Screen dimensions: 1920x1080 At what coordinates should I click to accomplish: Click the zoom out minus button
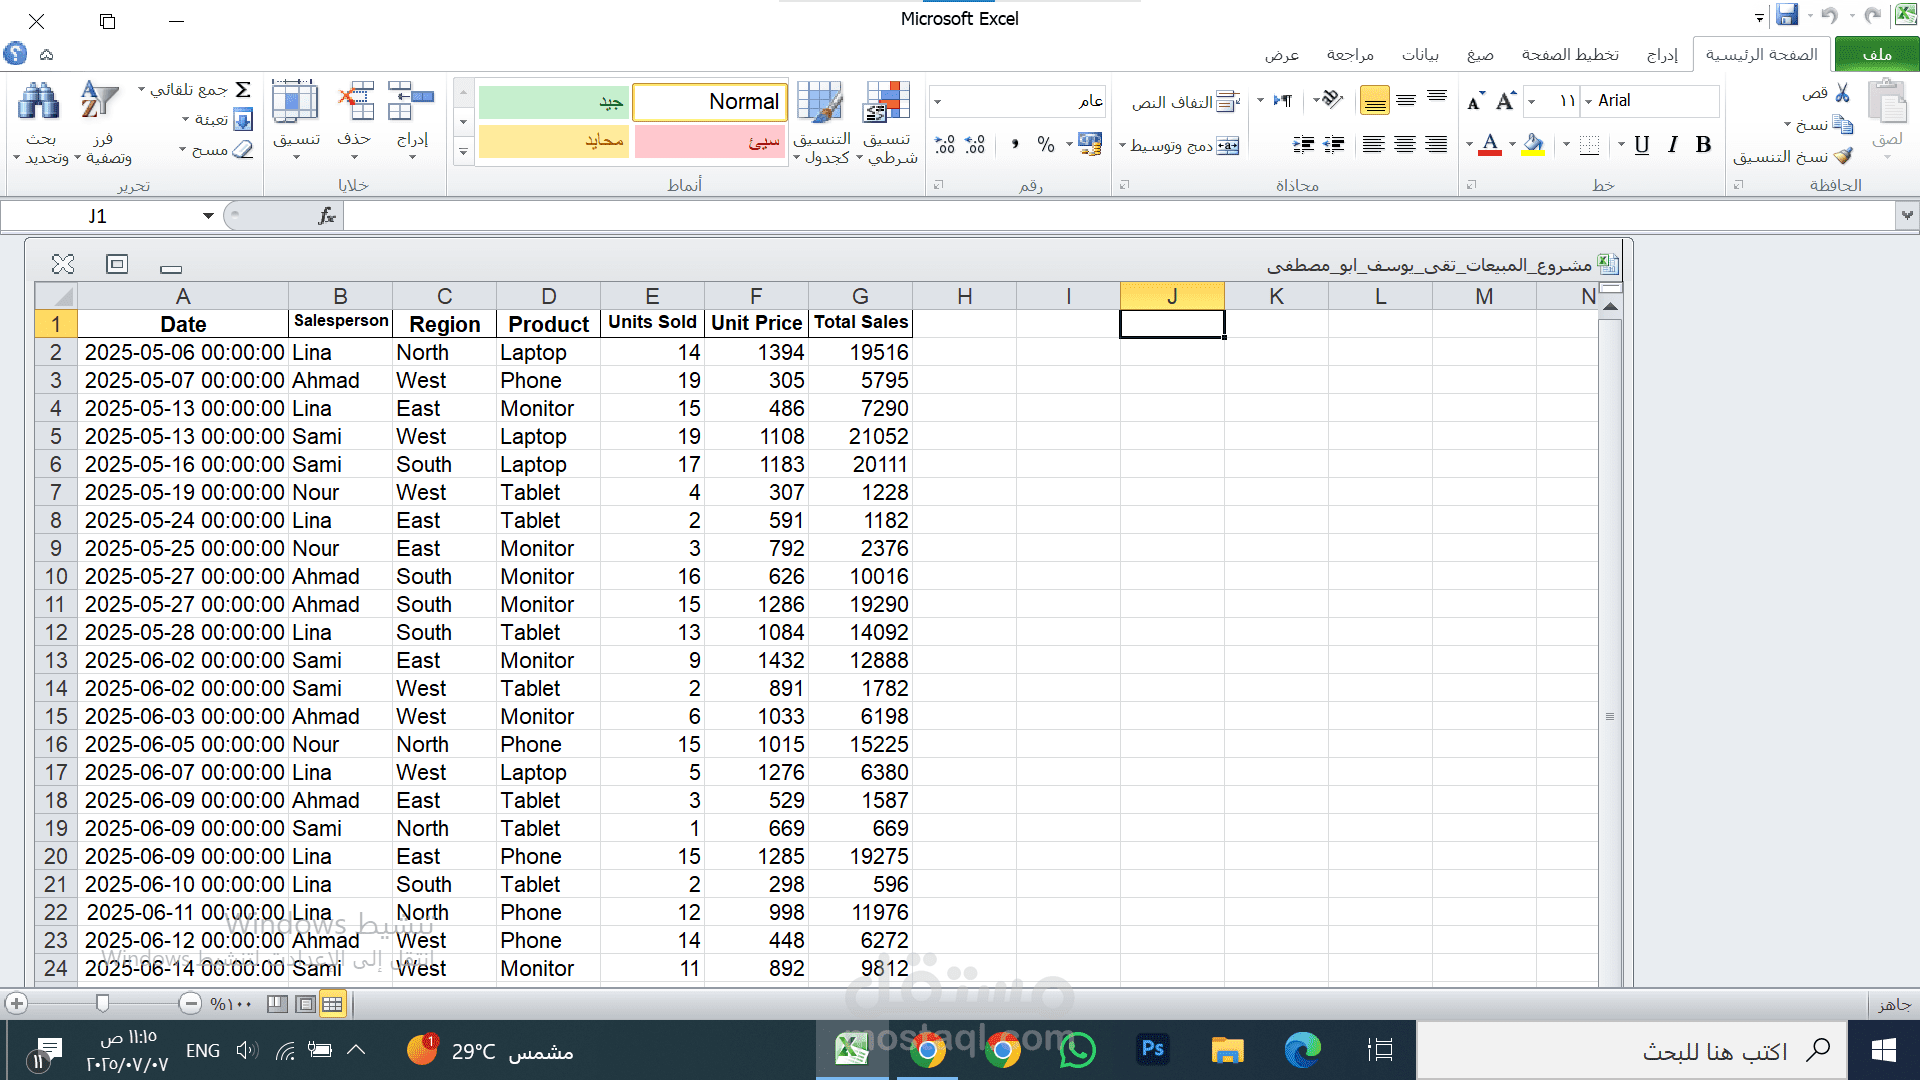point(190,1003)
